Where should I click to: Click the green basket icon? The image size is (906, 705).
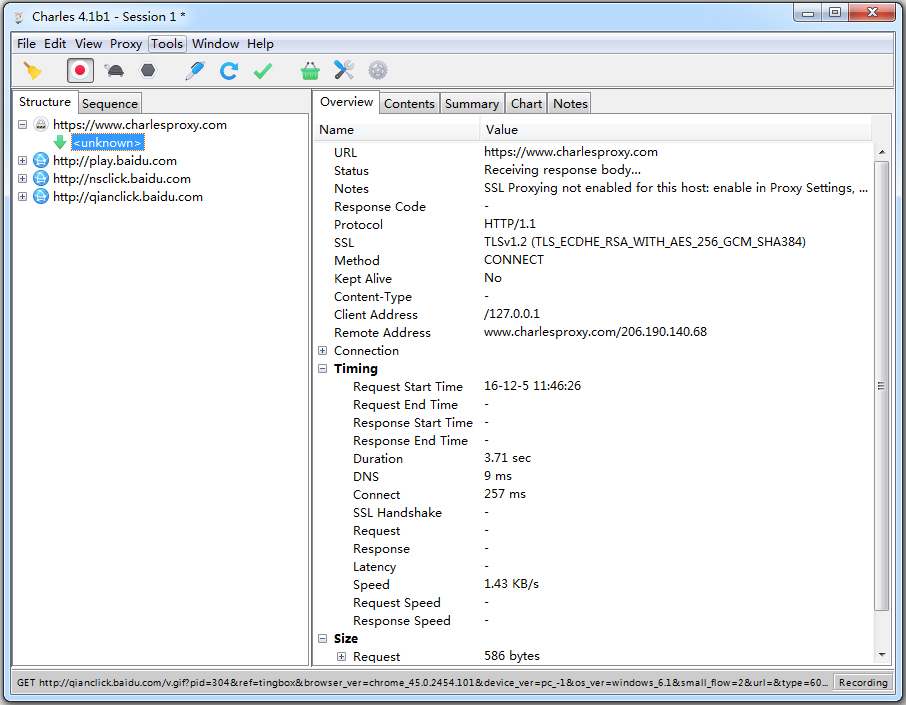(310, 70)
